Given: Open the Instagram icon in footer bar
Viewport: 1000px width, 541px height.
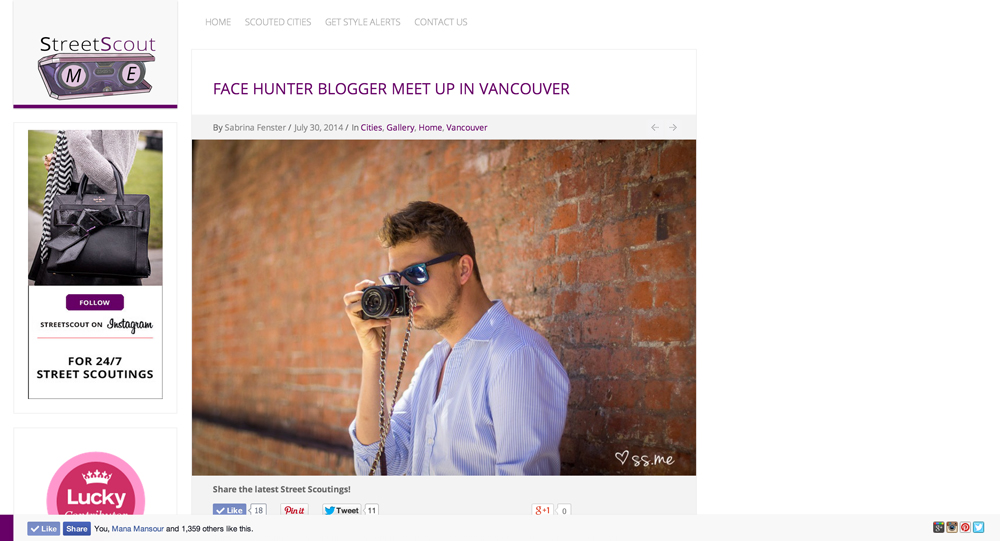Looking at the screenshot, I should 952,527.
